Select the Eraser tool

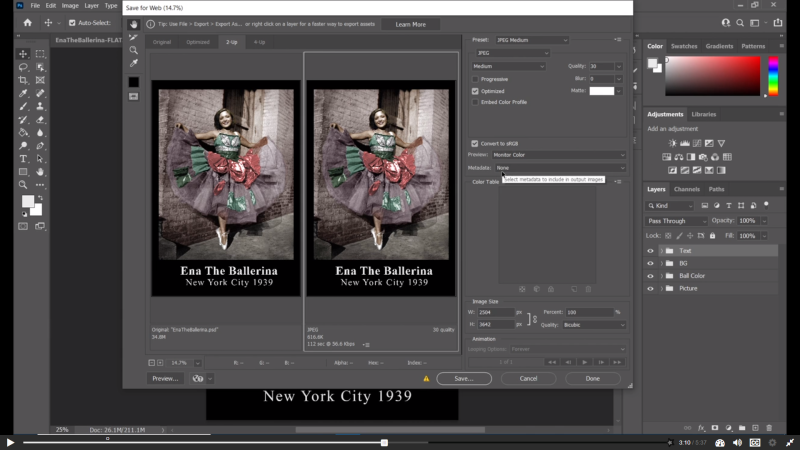[x=40, y=120]
